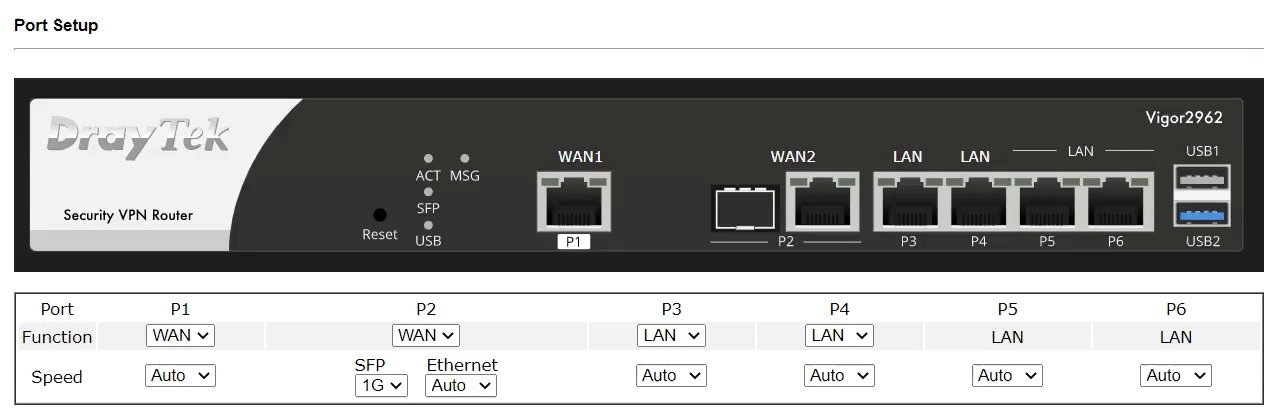1270x412 pixels.
Task: Select the P3 LAN port icon
Action: 909,201
